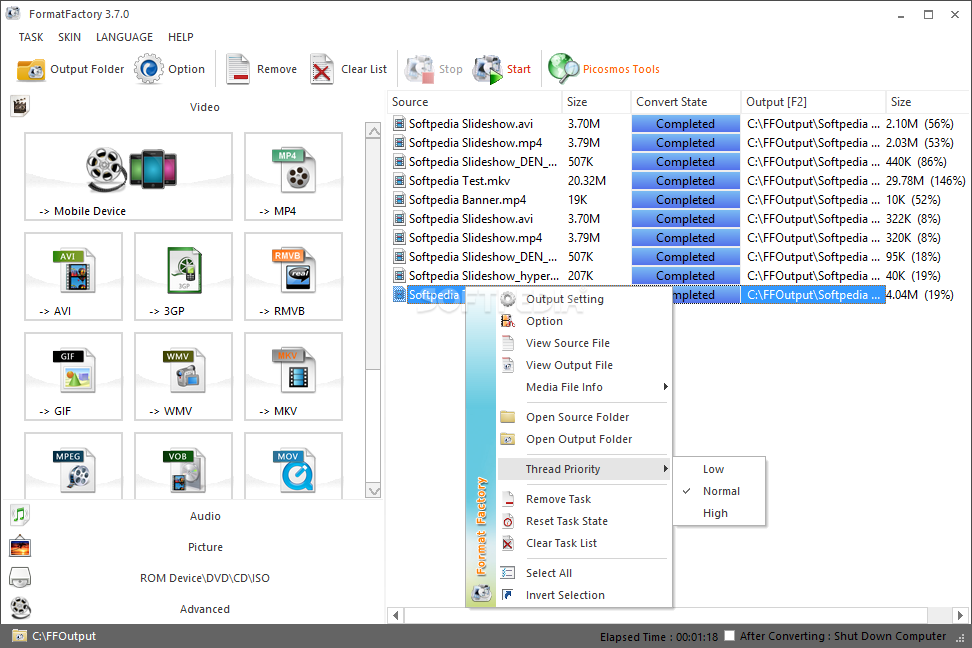Screen dimensions: 972x648
Task: Select the Softpedia Test.mkv task row
Action: pos(679,181)
